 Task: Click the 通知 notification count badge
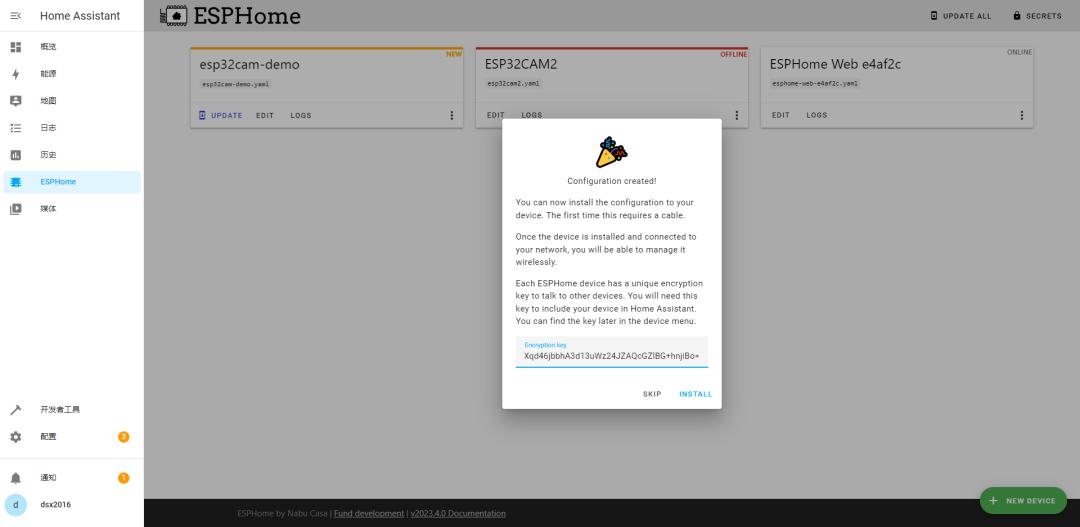click(123, 478)
